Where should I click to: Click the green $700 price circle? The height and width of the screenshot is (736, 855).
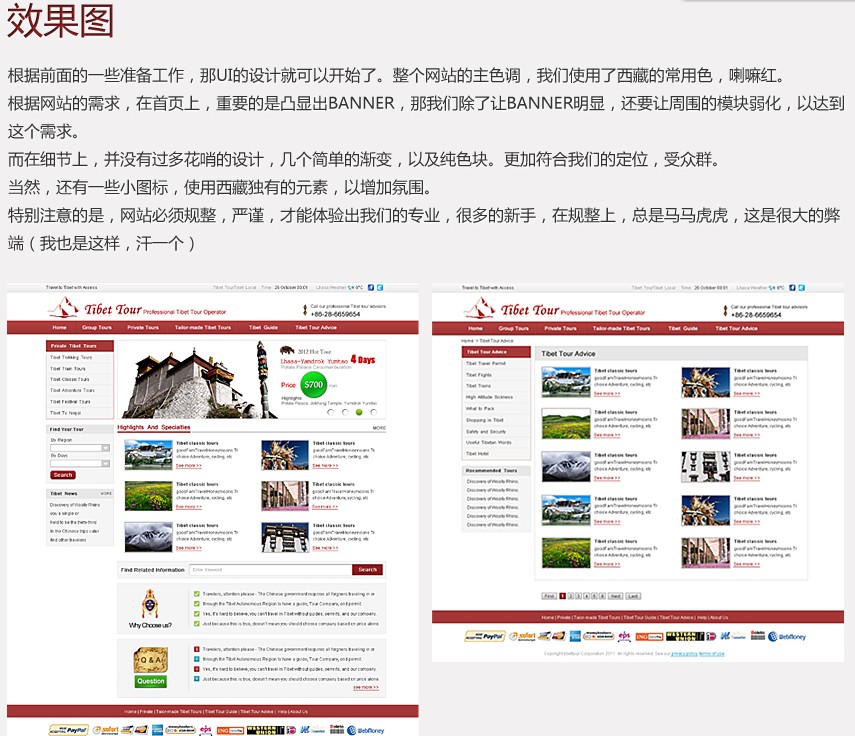coord(314,385)
